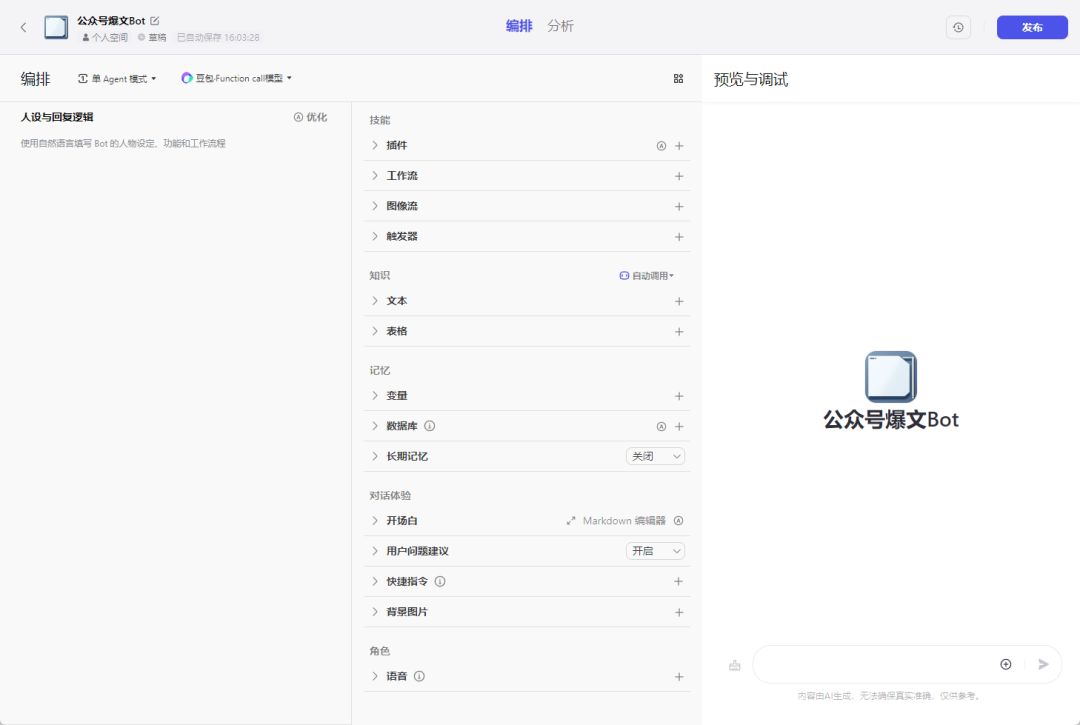Image resolution: width=1080 pixels, height=725 pixels.
Task: Edit the bot name with pencil icon
Action: (x=155, y=21)
